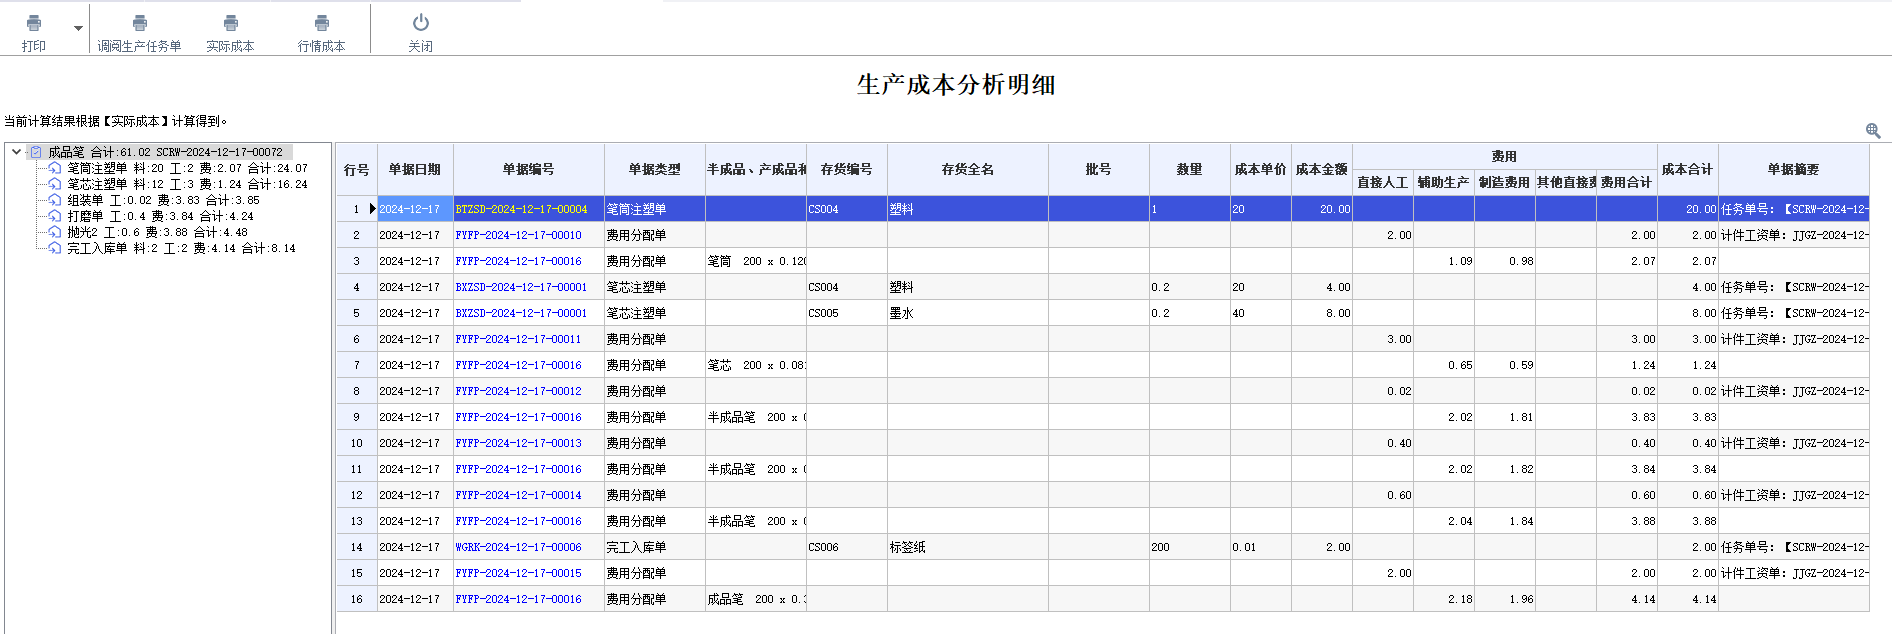Select the unit cost 40 cell in row 5
The height and width of the screenshot is (634, 1892).
tap(1261, 313)
